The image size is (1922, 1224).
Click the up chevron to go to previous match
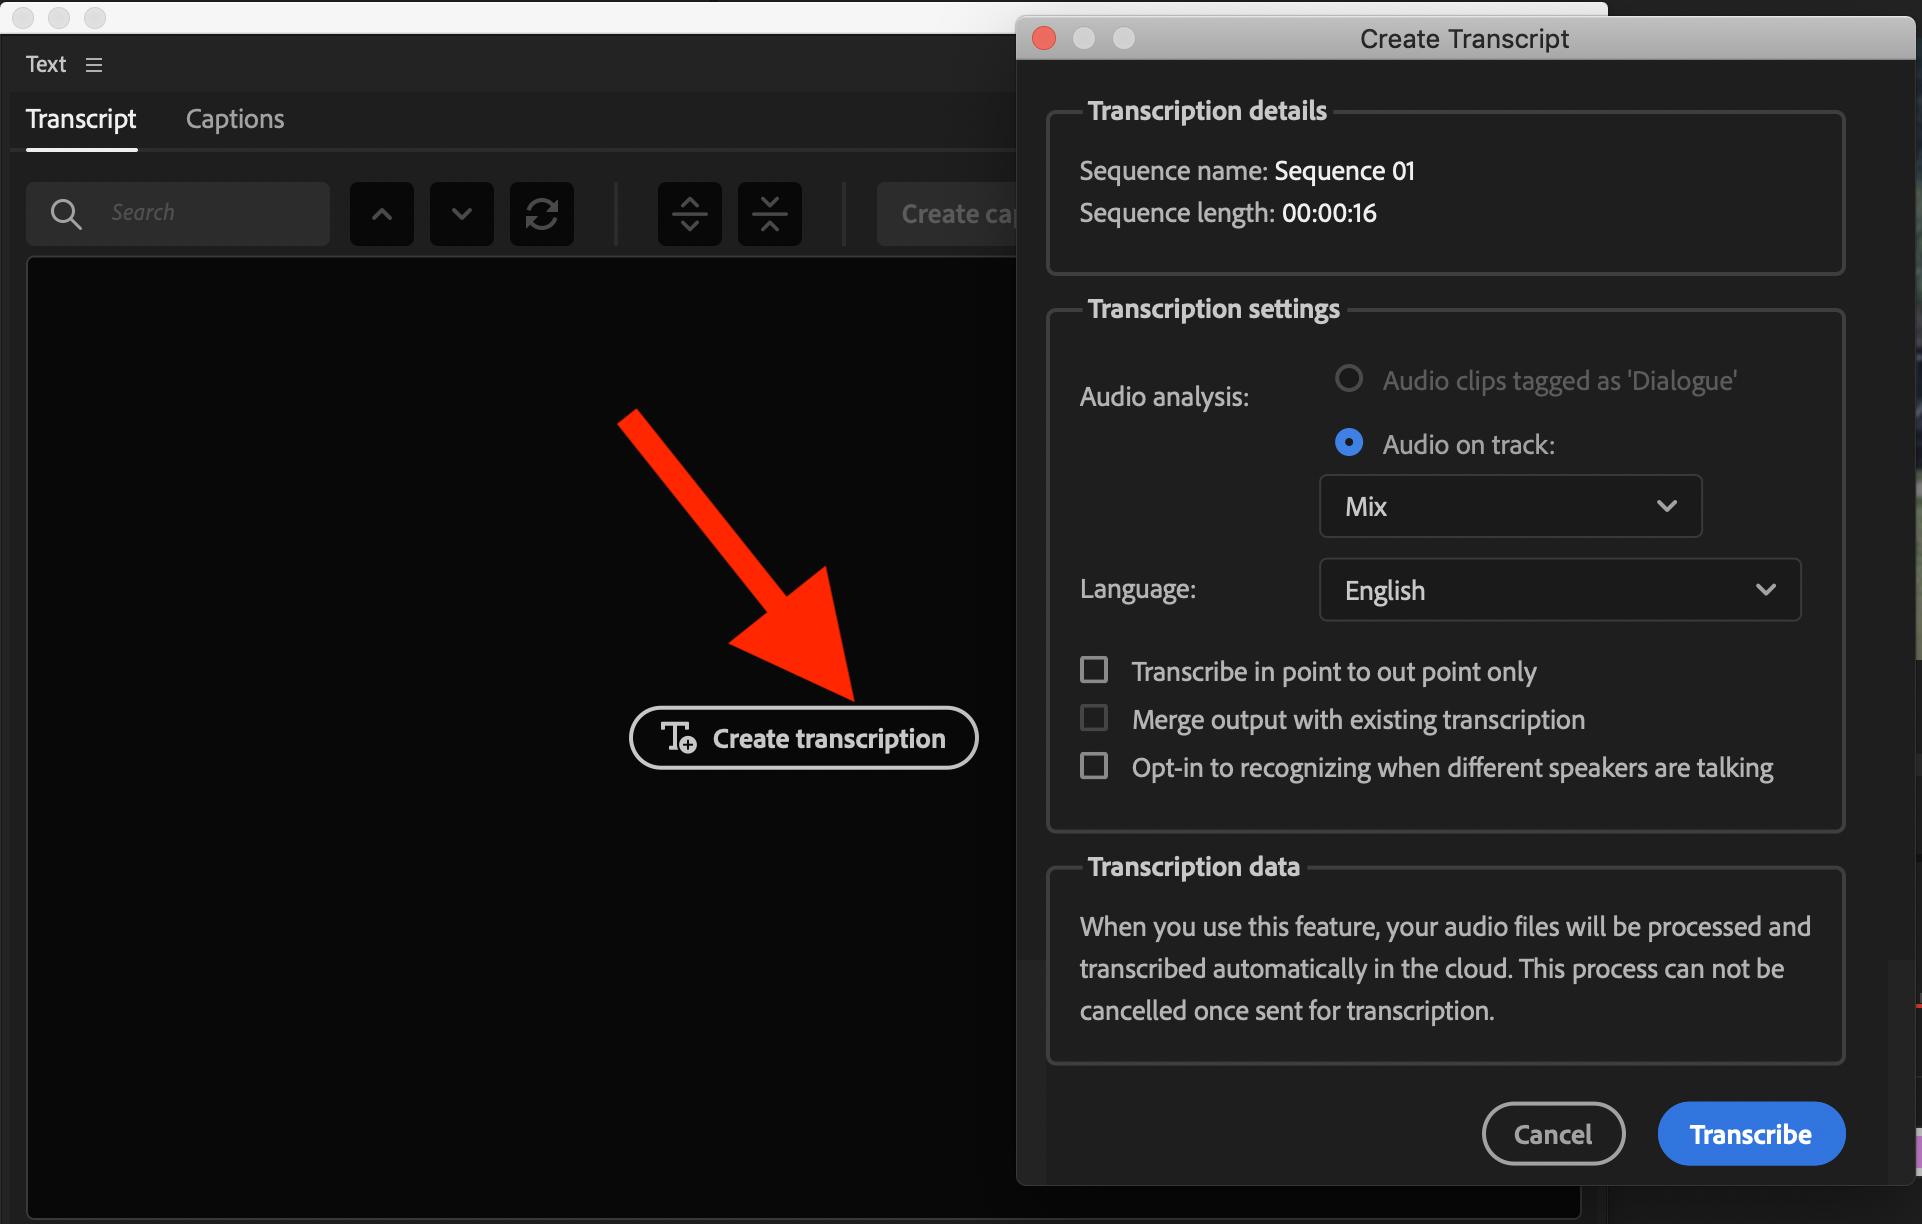381,213
